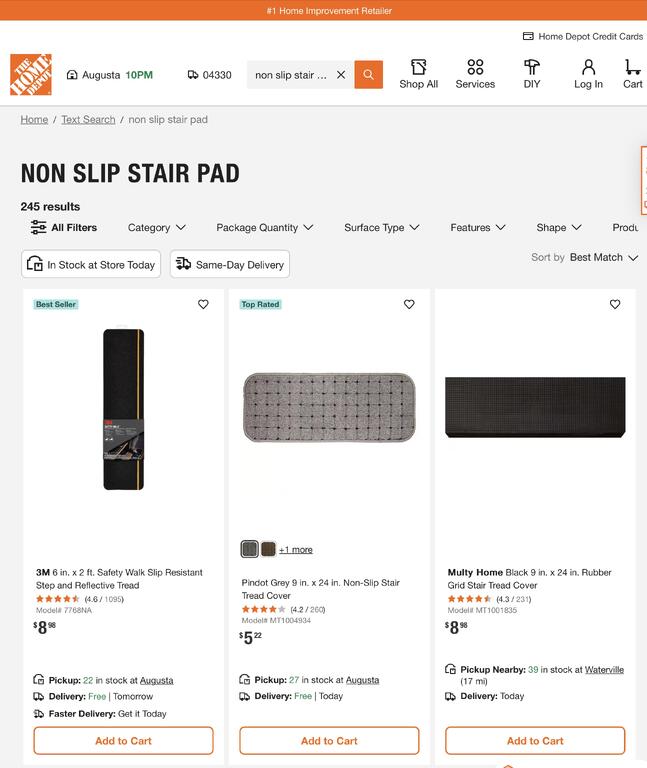Expand the Category filter dropdown
The width and height of the screenshot is (647, 768).
coord(156,228)
